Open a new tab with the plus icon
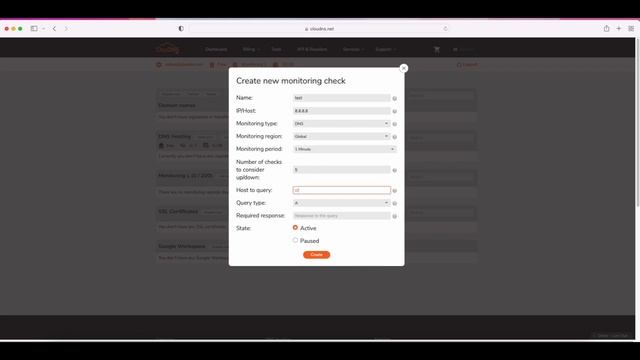640x360 pixels. 619,29
